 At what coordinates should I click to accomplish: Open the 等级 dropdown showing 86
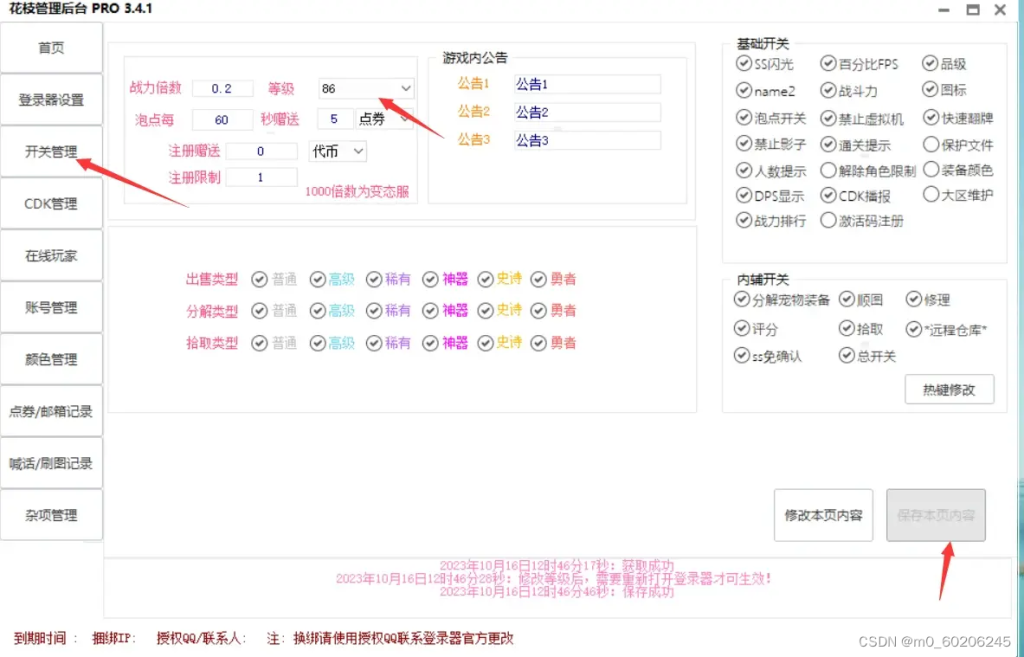365,88
